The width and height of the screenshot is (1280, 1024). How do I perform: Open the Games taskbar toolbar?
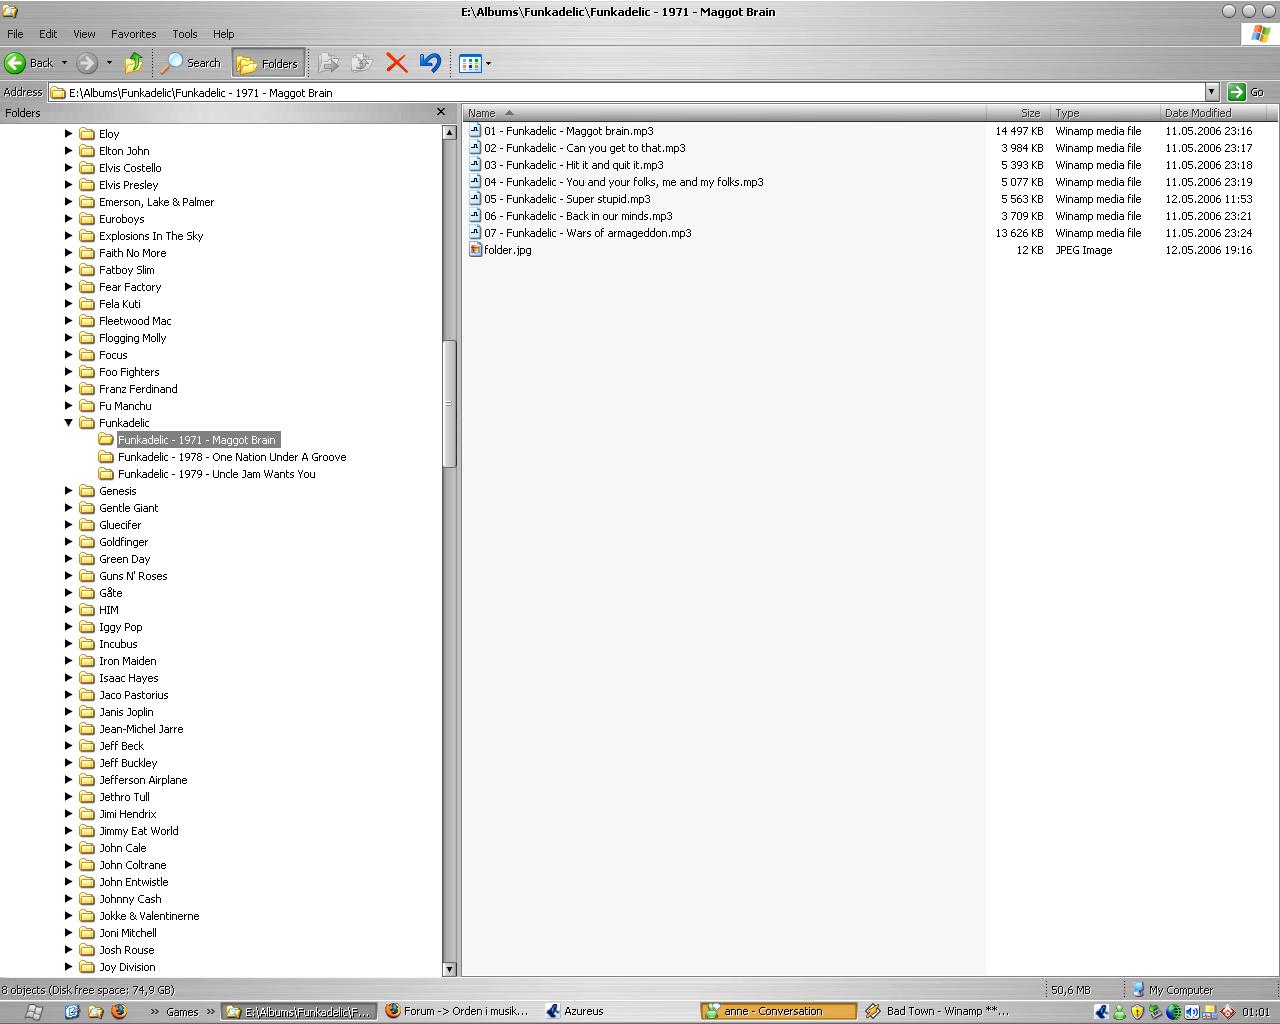click(182, 1011)
